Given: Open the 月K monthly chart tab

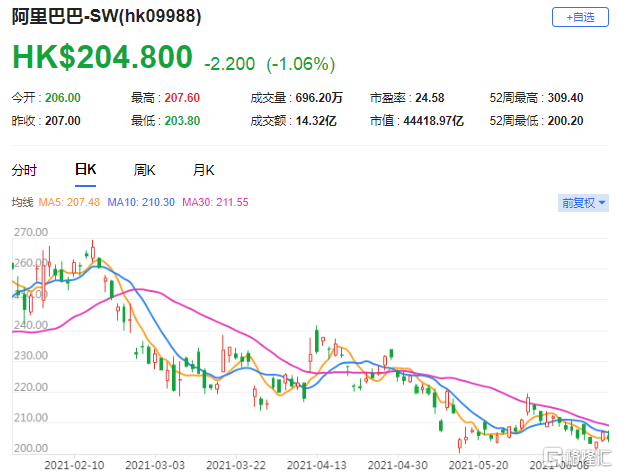Looking at the screenshot, I should [x=203, y=170].
